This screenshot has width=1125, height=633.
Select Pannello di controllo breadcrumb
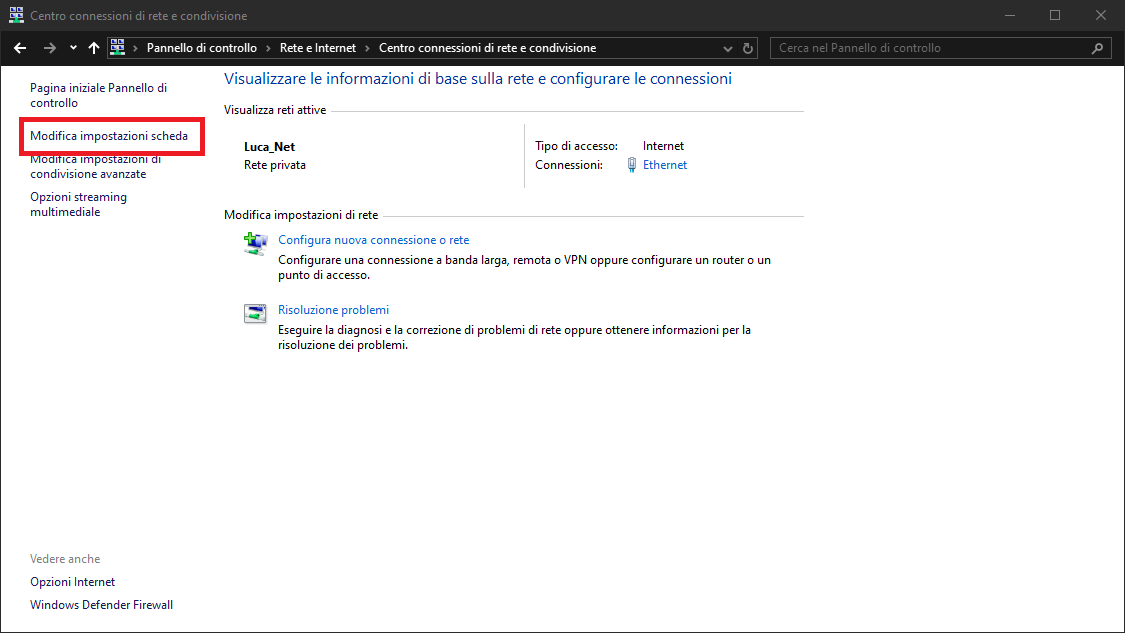coord(201,48)
